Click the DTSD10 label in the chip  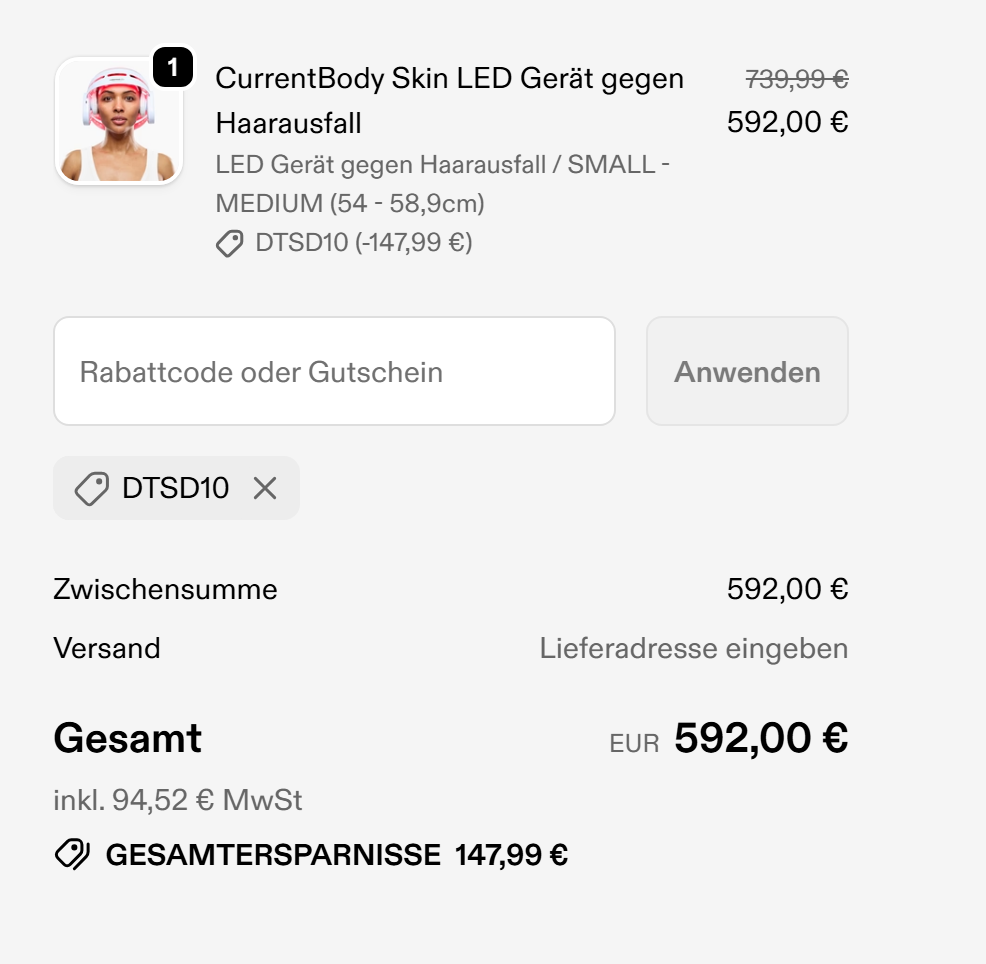(x=175, y=488)
